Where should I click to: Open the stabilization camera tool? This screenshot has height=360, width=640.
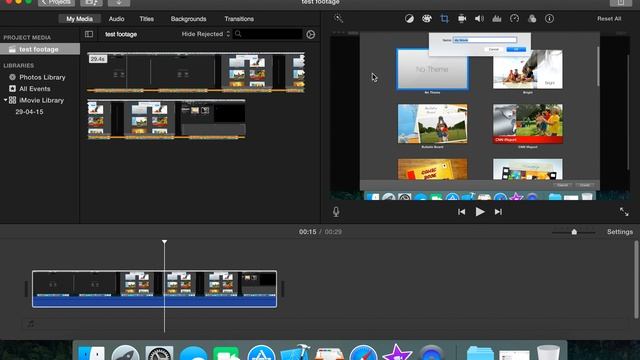tap(462, 19)
